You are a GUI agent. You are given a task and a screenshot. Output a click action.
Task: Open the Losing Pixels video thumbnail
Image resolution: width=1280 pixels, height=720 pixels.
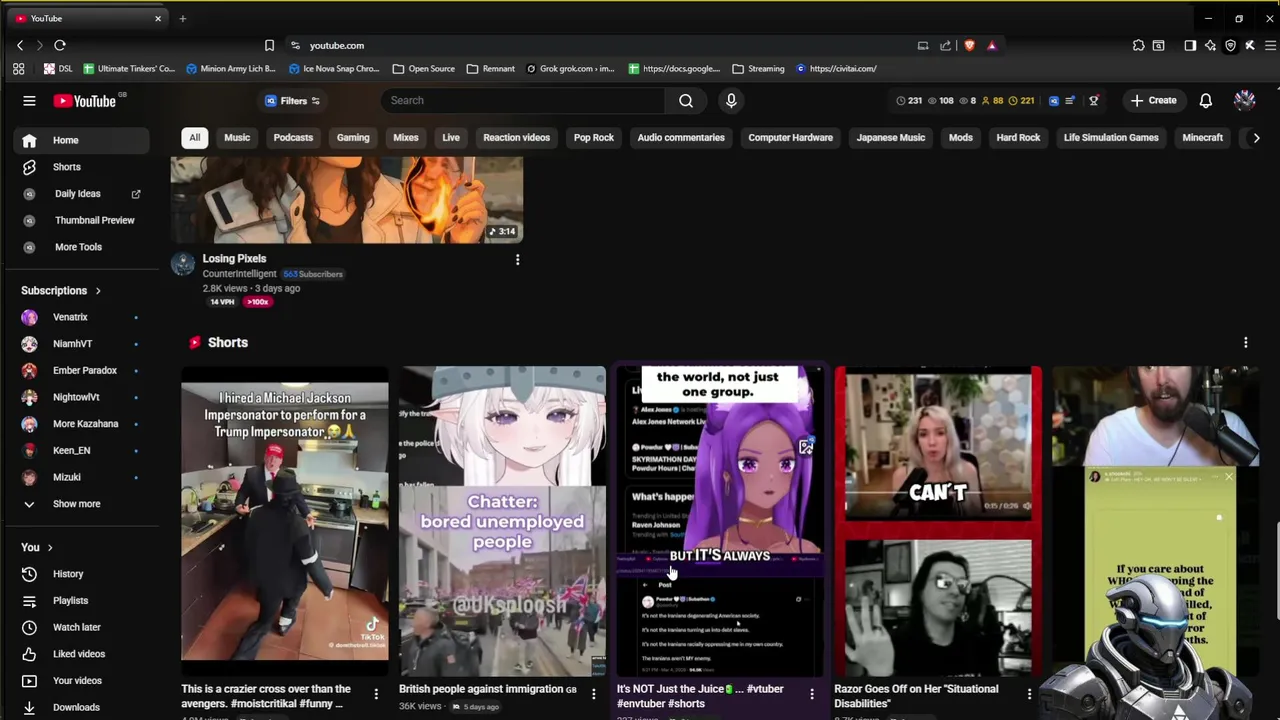tap(346, 200)
